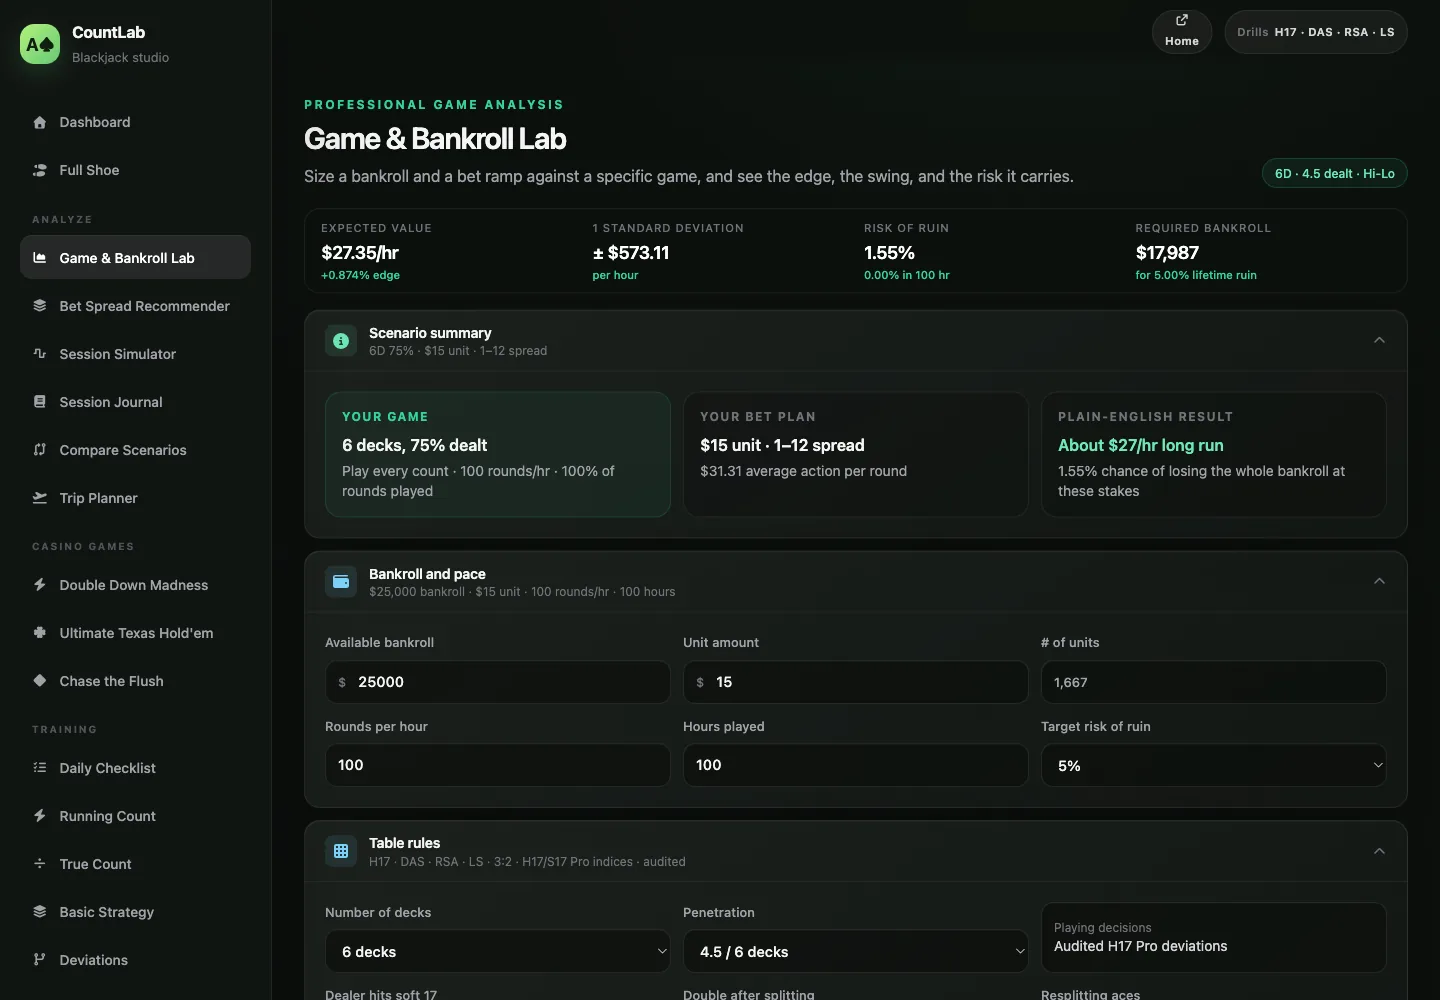Select the Your Game summary card
This screenshot has height=1000, width=1440.
(497, 454)
